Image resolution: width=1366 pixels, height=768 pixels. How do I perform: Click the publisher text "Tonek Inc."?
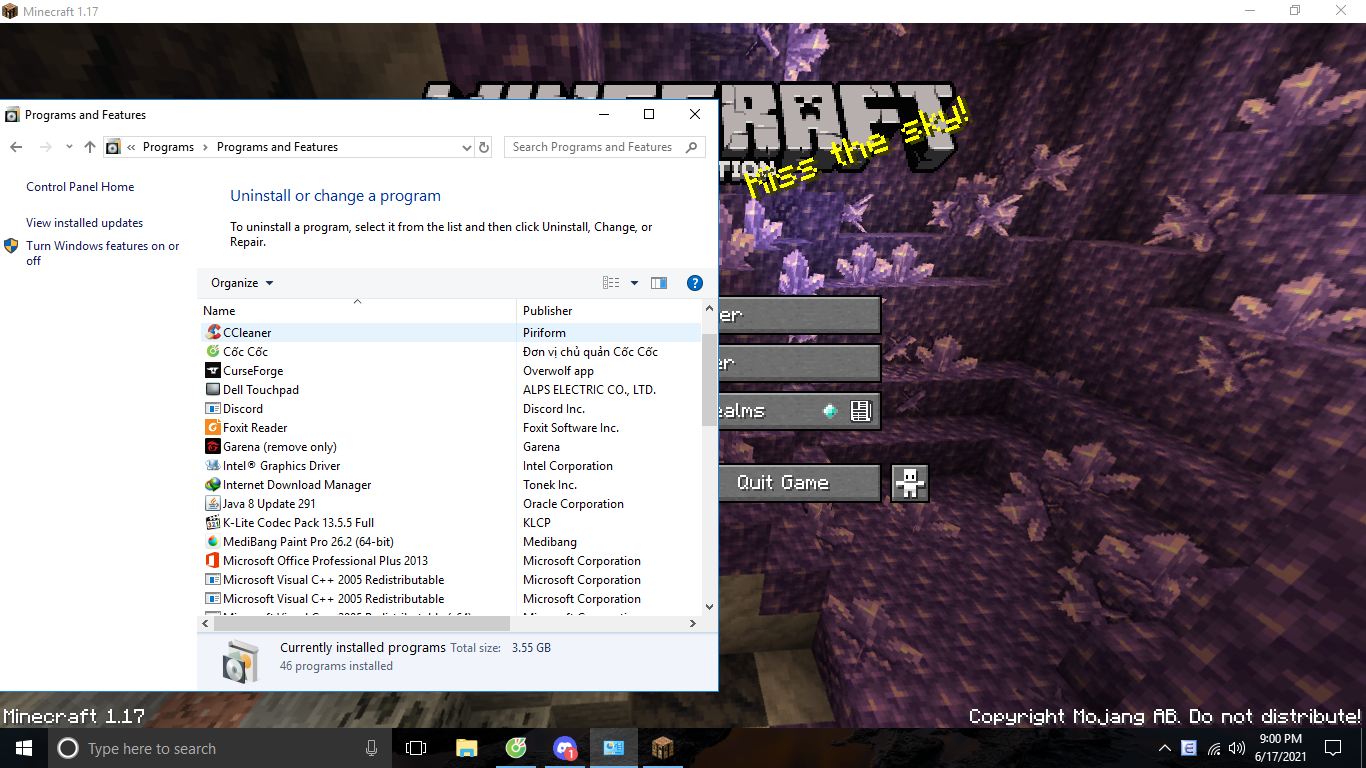(x=550, y=485)
